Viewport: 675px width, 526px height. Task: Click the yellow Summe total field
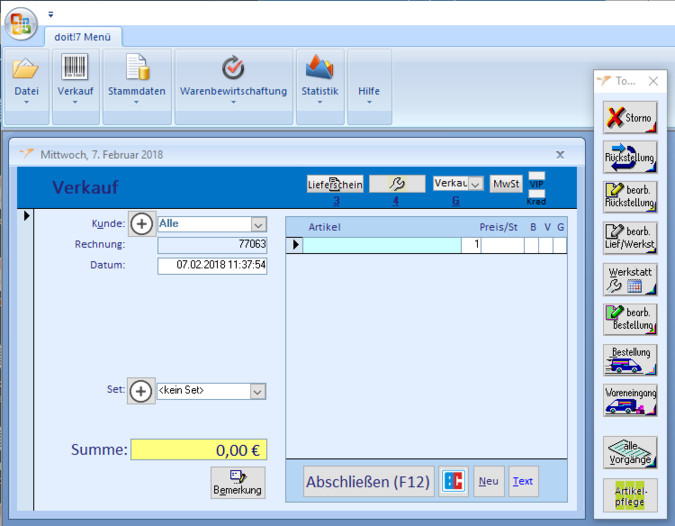pyautogui.click(x=199, y=449)
